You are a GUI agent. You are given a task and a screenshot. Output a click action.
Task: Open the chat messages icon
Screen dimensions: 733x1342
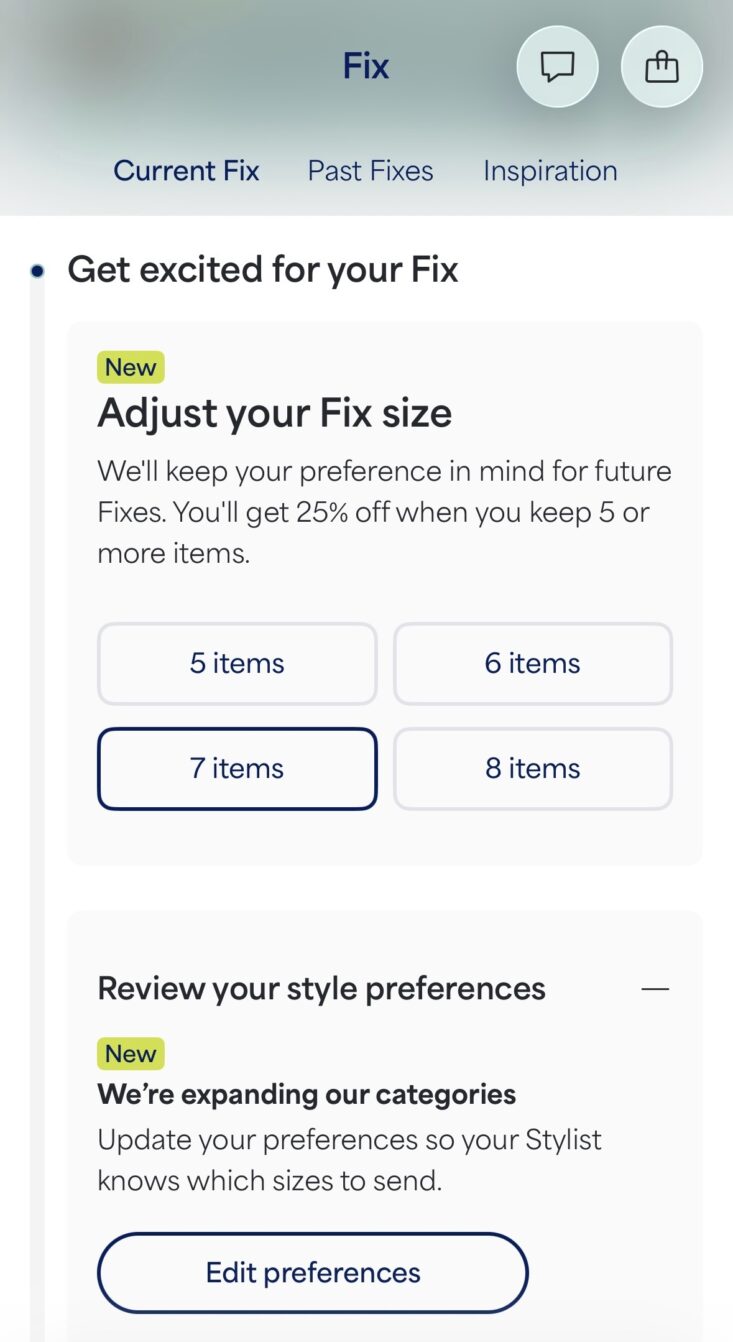click(557, 66)
